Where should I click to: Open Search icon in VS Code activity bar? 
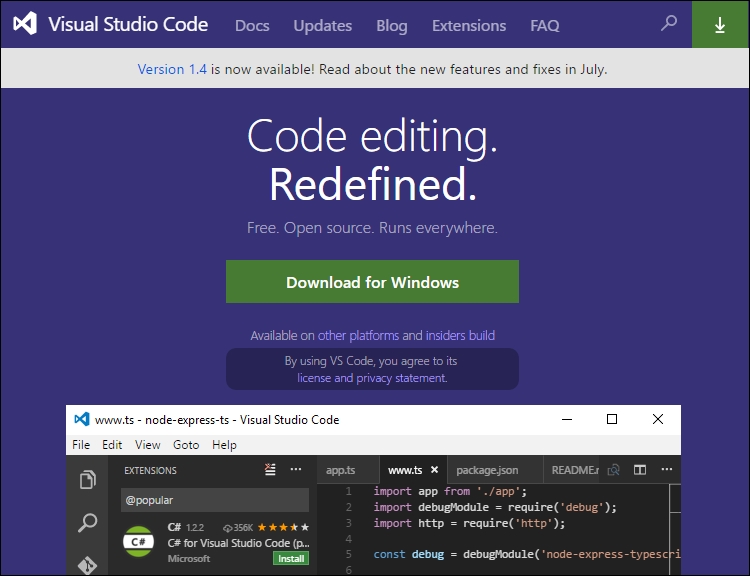(88, 522)
